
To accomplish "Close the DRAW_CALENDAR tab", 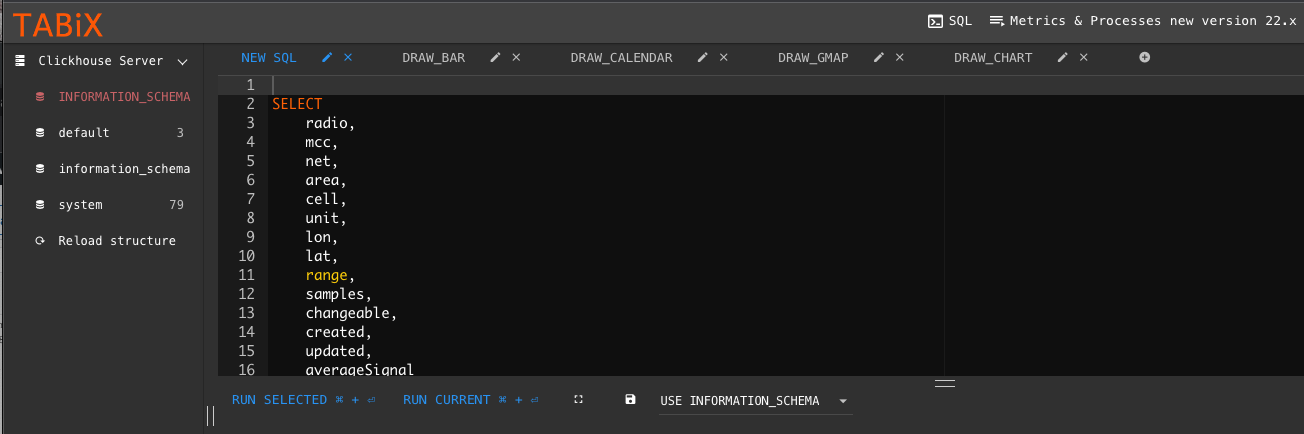I will point(724,58).
